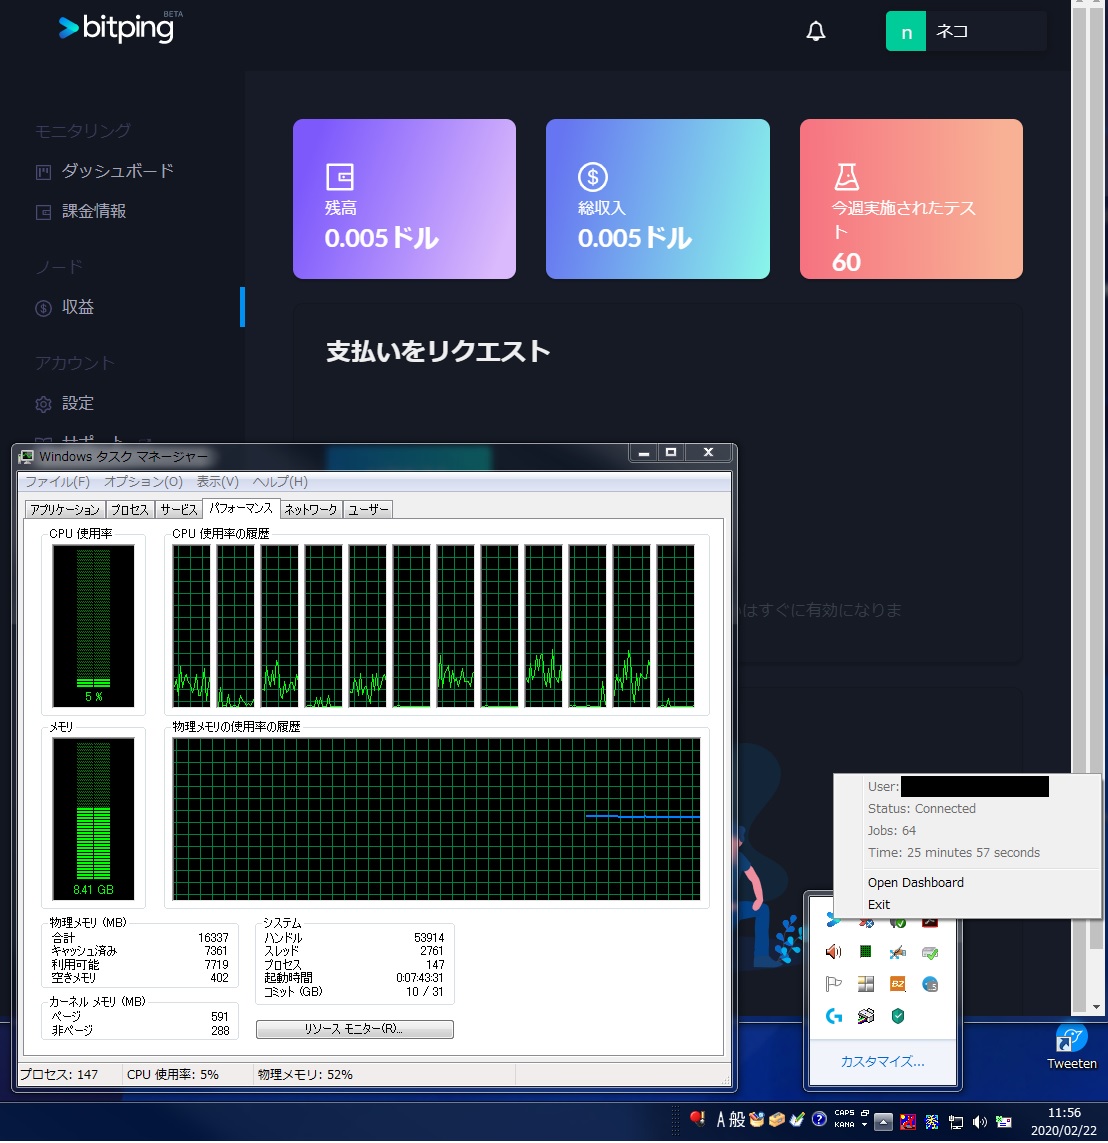This screenshot has height=1143, width=1108.
Task: Switch to the ネットワーク tab
Action: point(311,509)
